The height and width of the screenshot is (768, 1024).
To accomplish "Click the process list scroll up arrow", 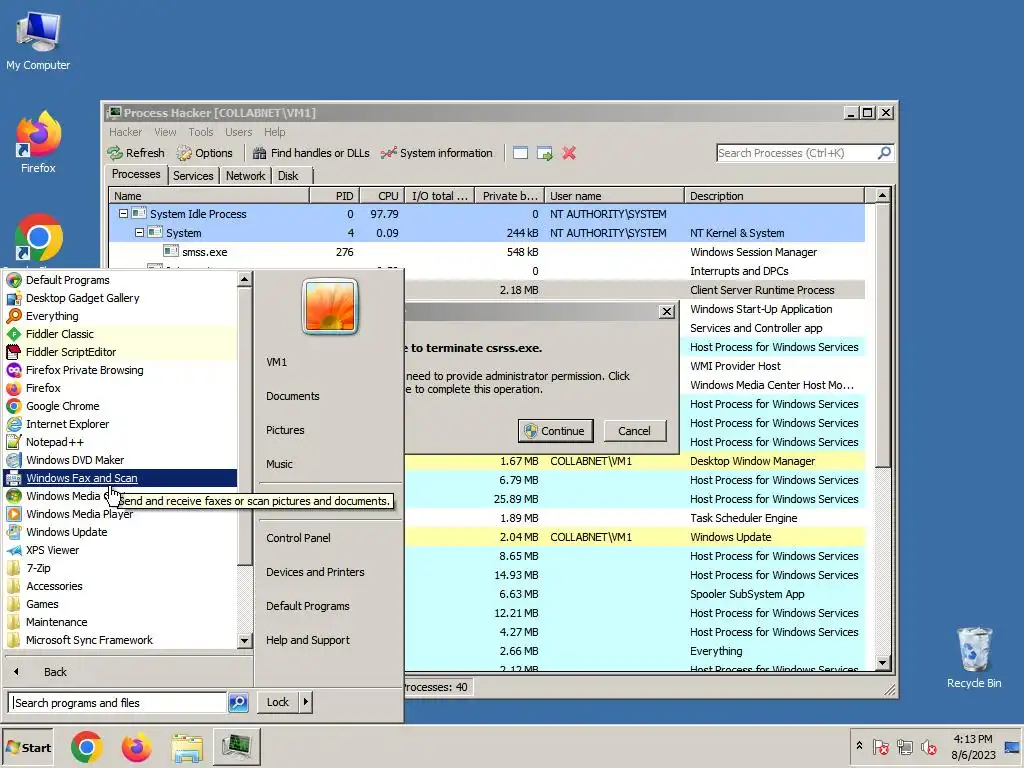I will [882, 195].
